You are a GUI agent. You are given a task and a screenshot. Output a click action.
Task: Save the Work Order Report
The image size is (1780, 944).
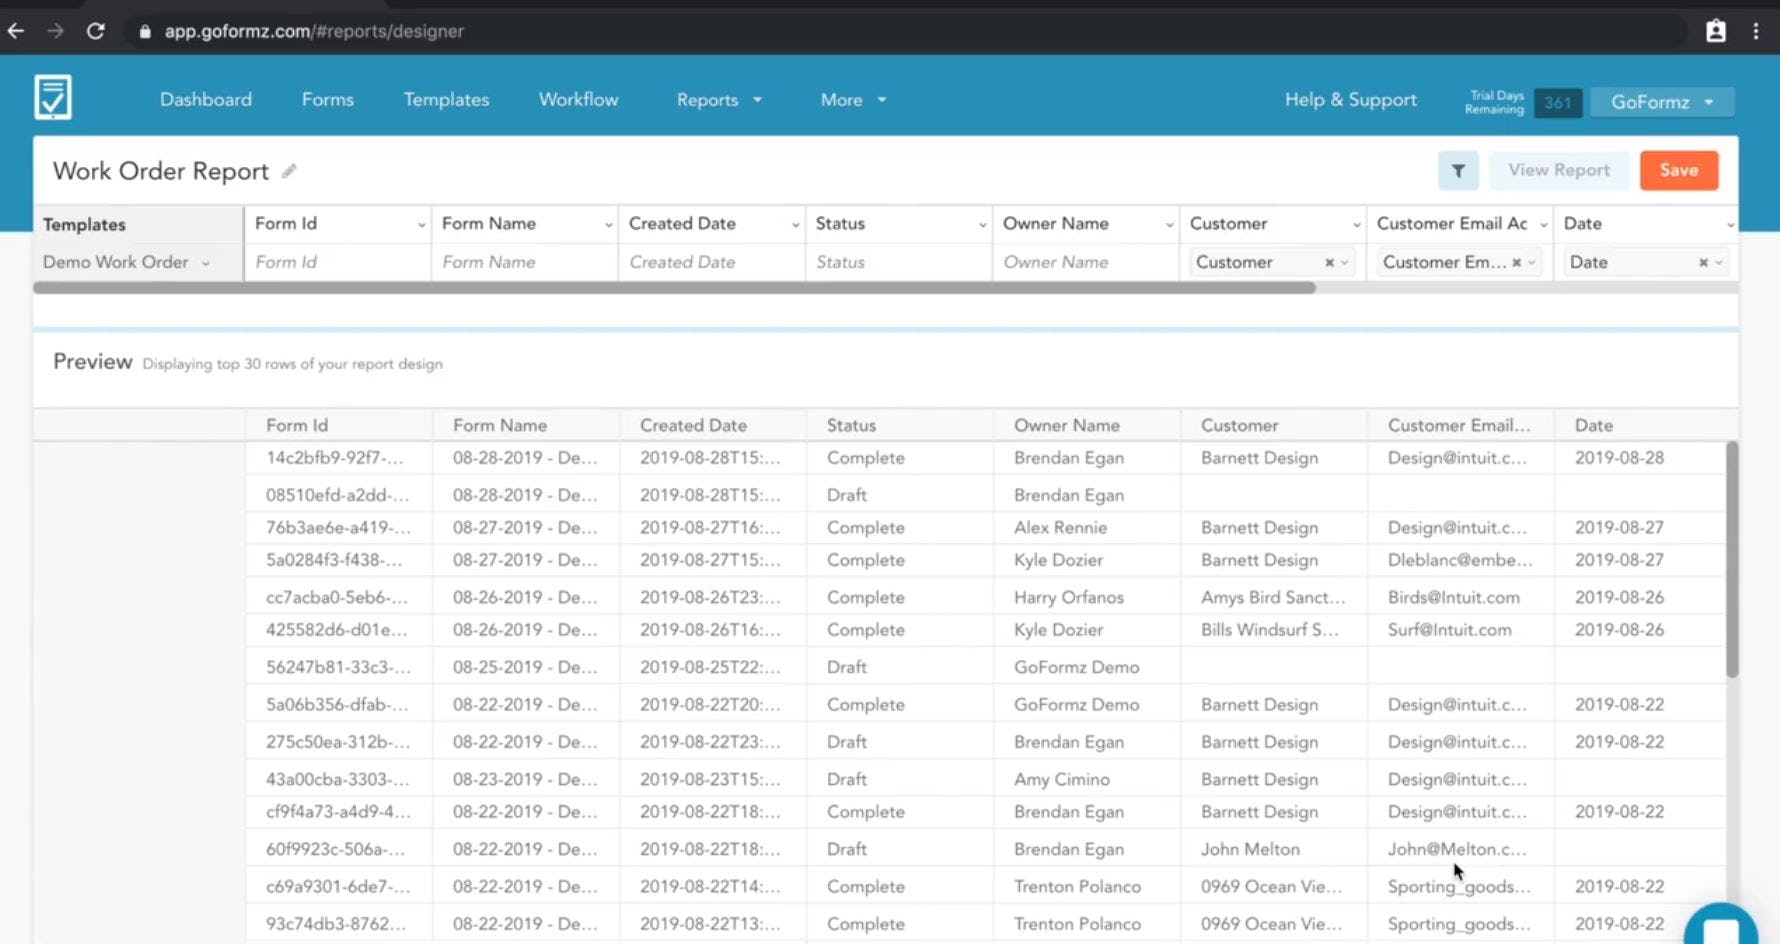point(1679,170)
